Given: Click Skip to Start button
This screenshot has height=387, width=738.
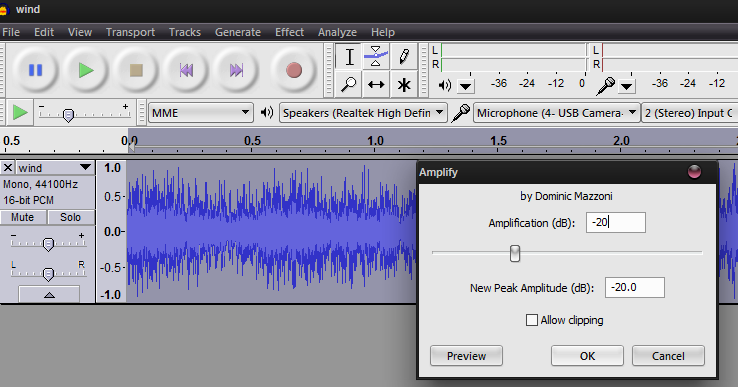Looking at the screenshot, I should point(186,71).
